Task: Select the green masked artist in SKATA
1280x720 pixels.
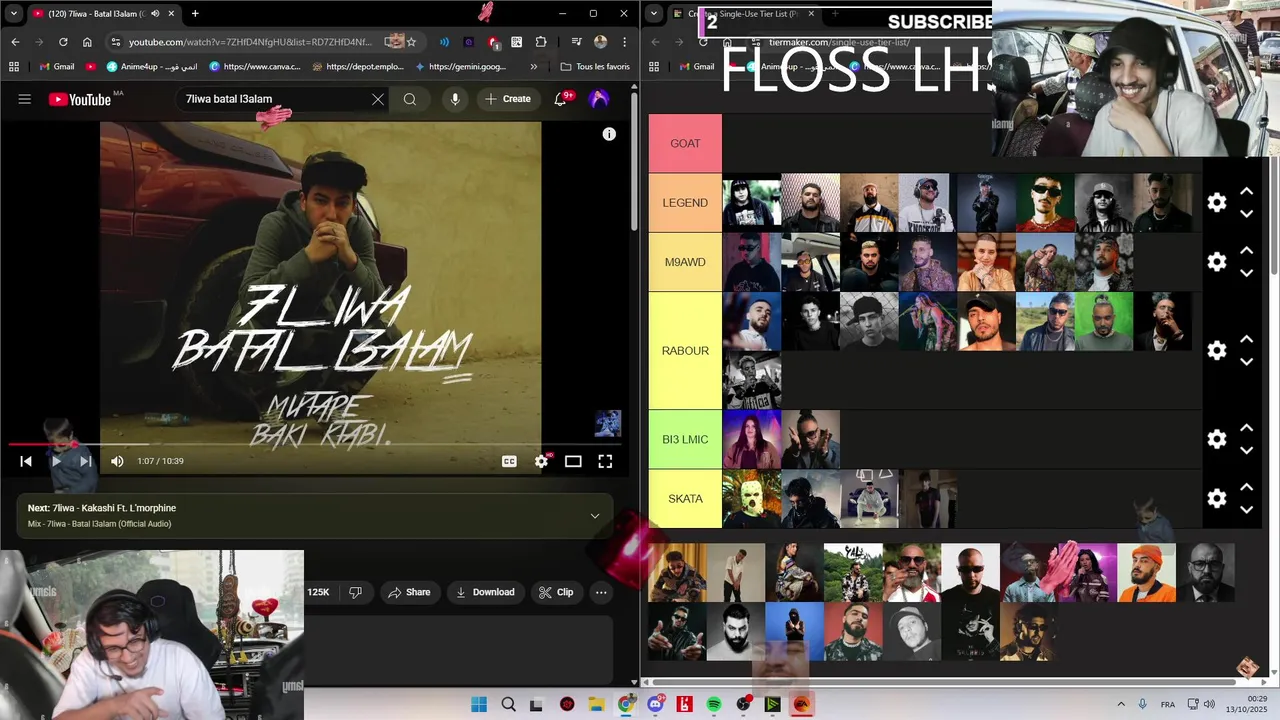Action: (752, 499)
